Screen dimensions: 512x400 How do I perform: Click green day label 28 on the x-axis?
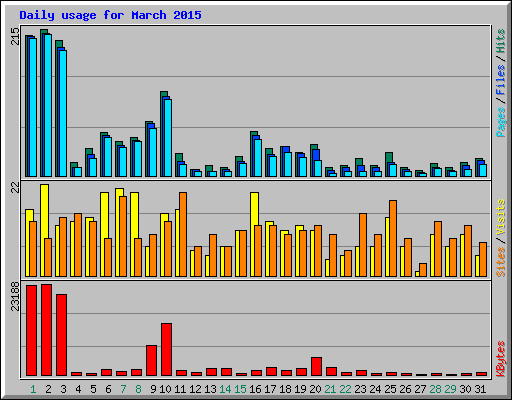tap(435, 389)
